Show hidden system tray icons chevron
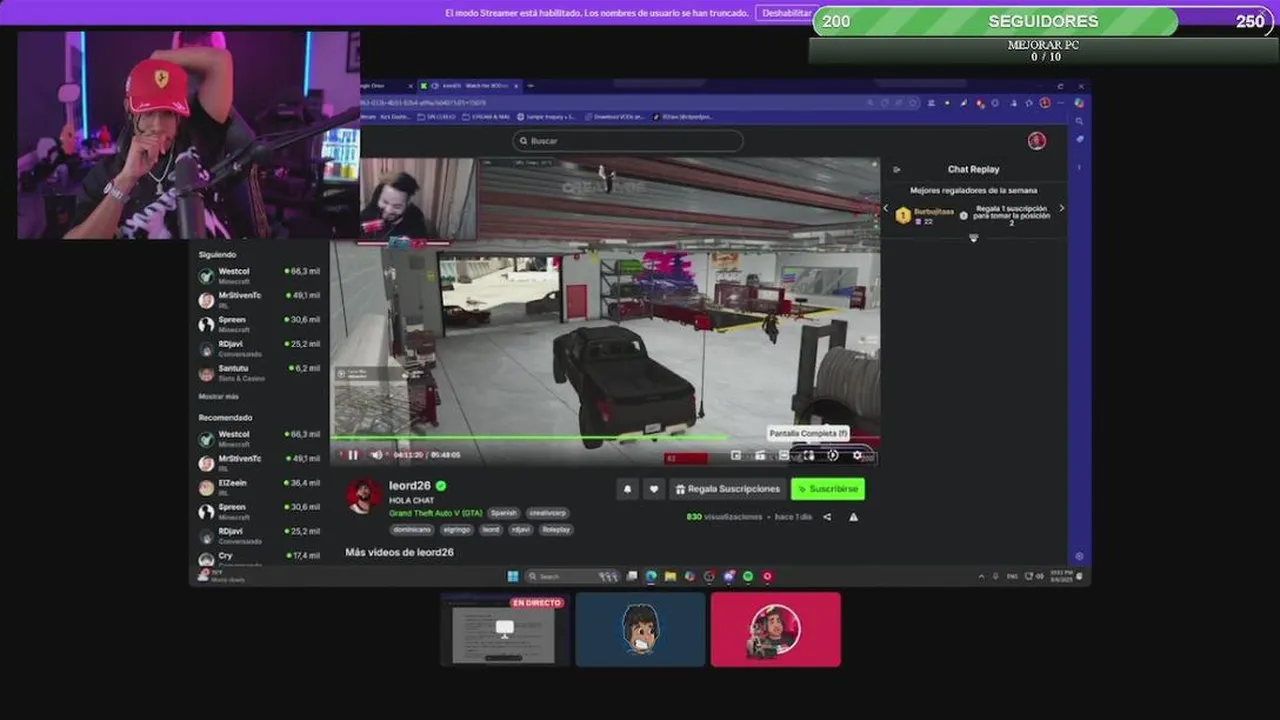Image resolution: width=1280 pixels, height=720 pixels. point(981,576)
